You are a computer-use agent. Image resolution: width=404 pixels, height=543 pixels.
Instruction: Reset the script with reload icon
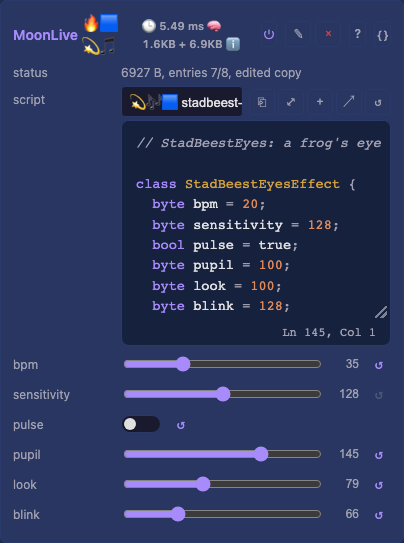click(x=378, y=102)
